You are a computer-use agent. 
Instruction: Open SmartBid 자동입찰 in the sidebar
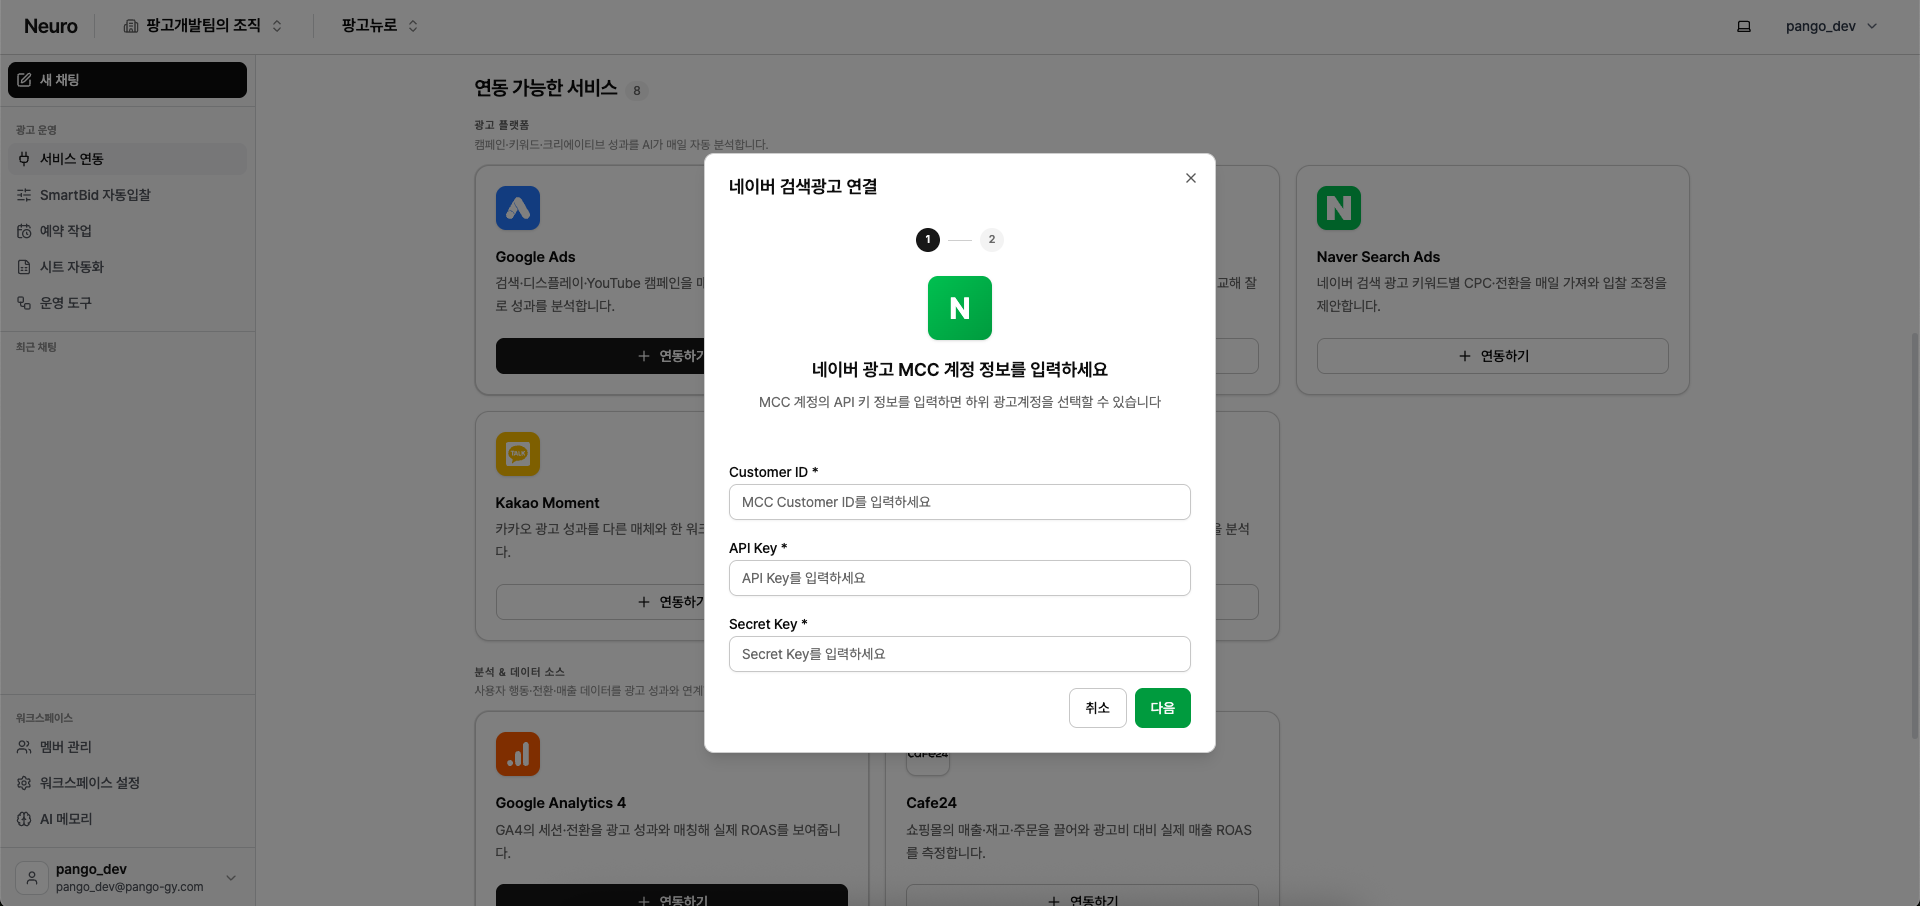pyautogui.click(x=127, y=195)
